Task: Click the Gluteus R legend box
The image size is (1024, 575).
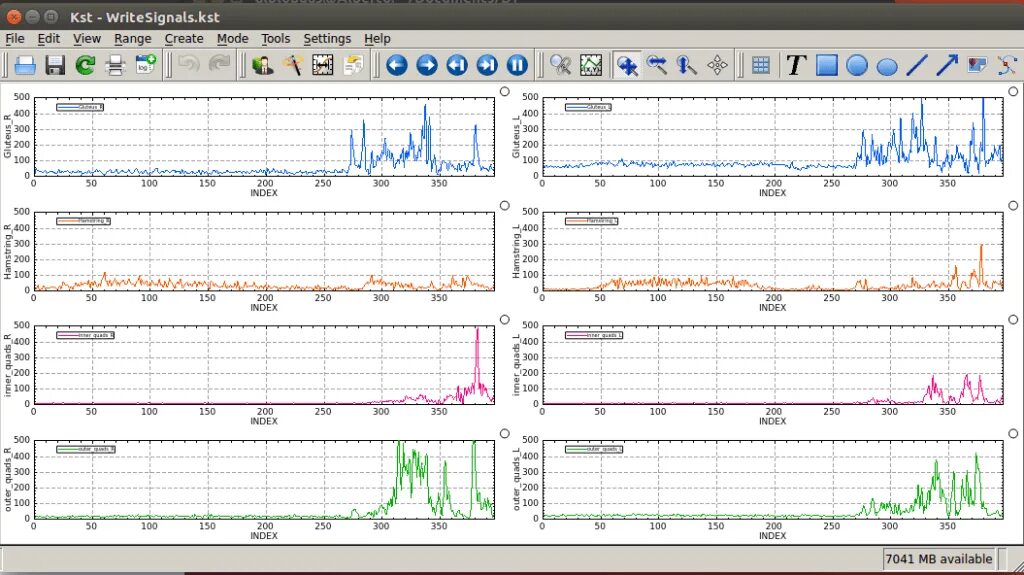Action: (x=80, y=107)
